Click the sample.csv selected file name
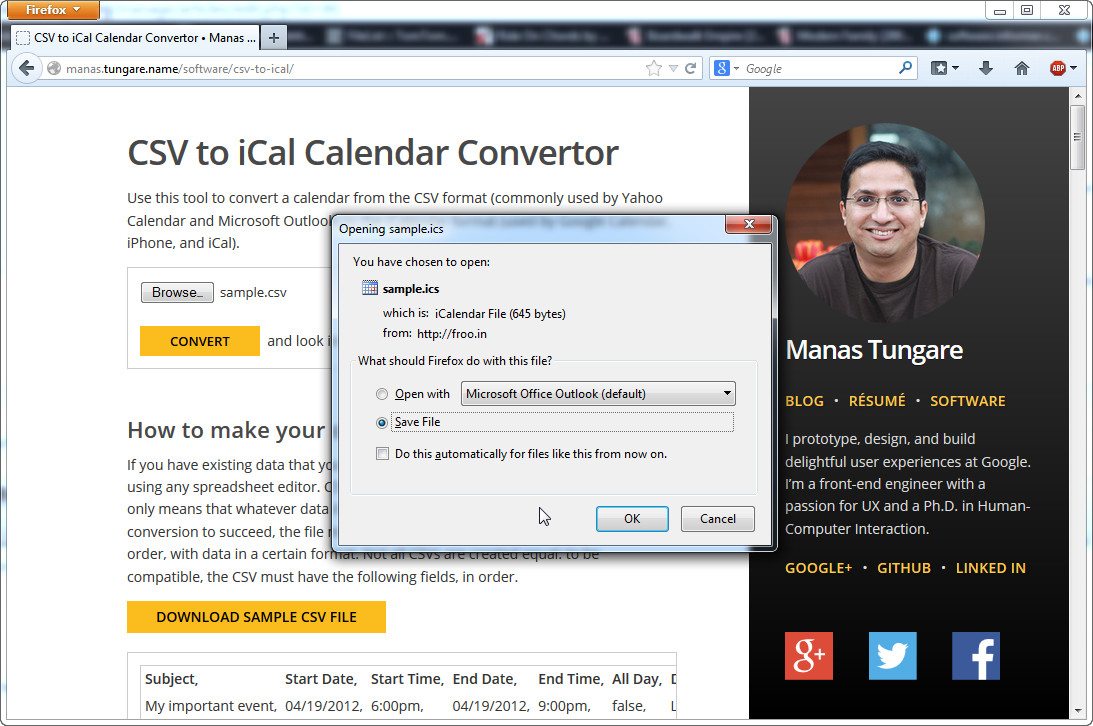 click(253, 293)
